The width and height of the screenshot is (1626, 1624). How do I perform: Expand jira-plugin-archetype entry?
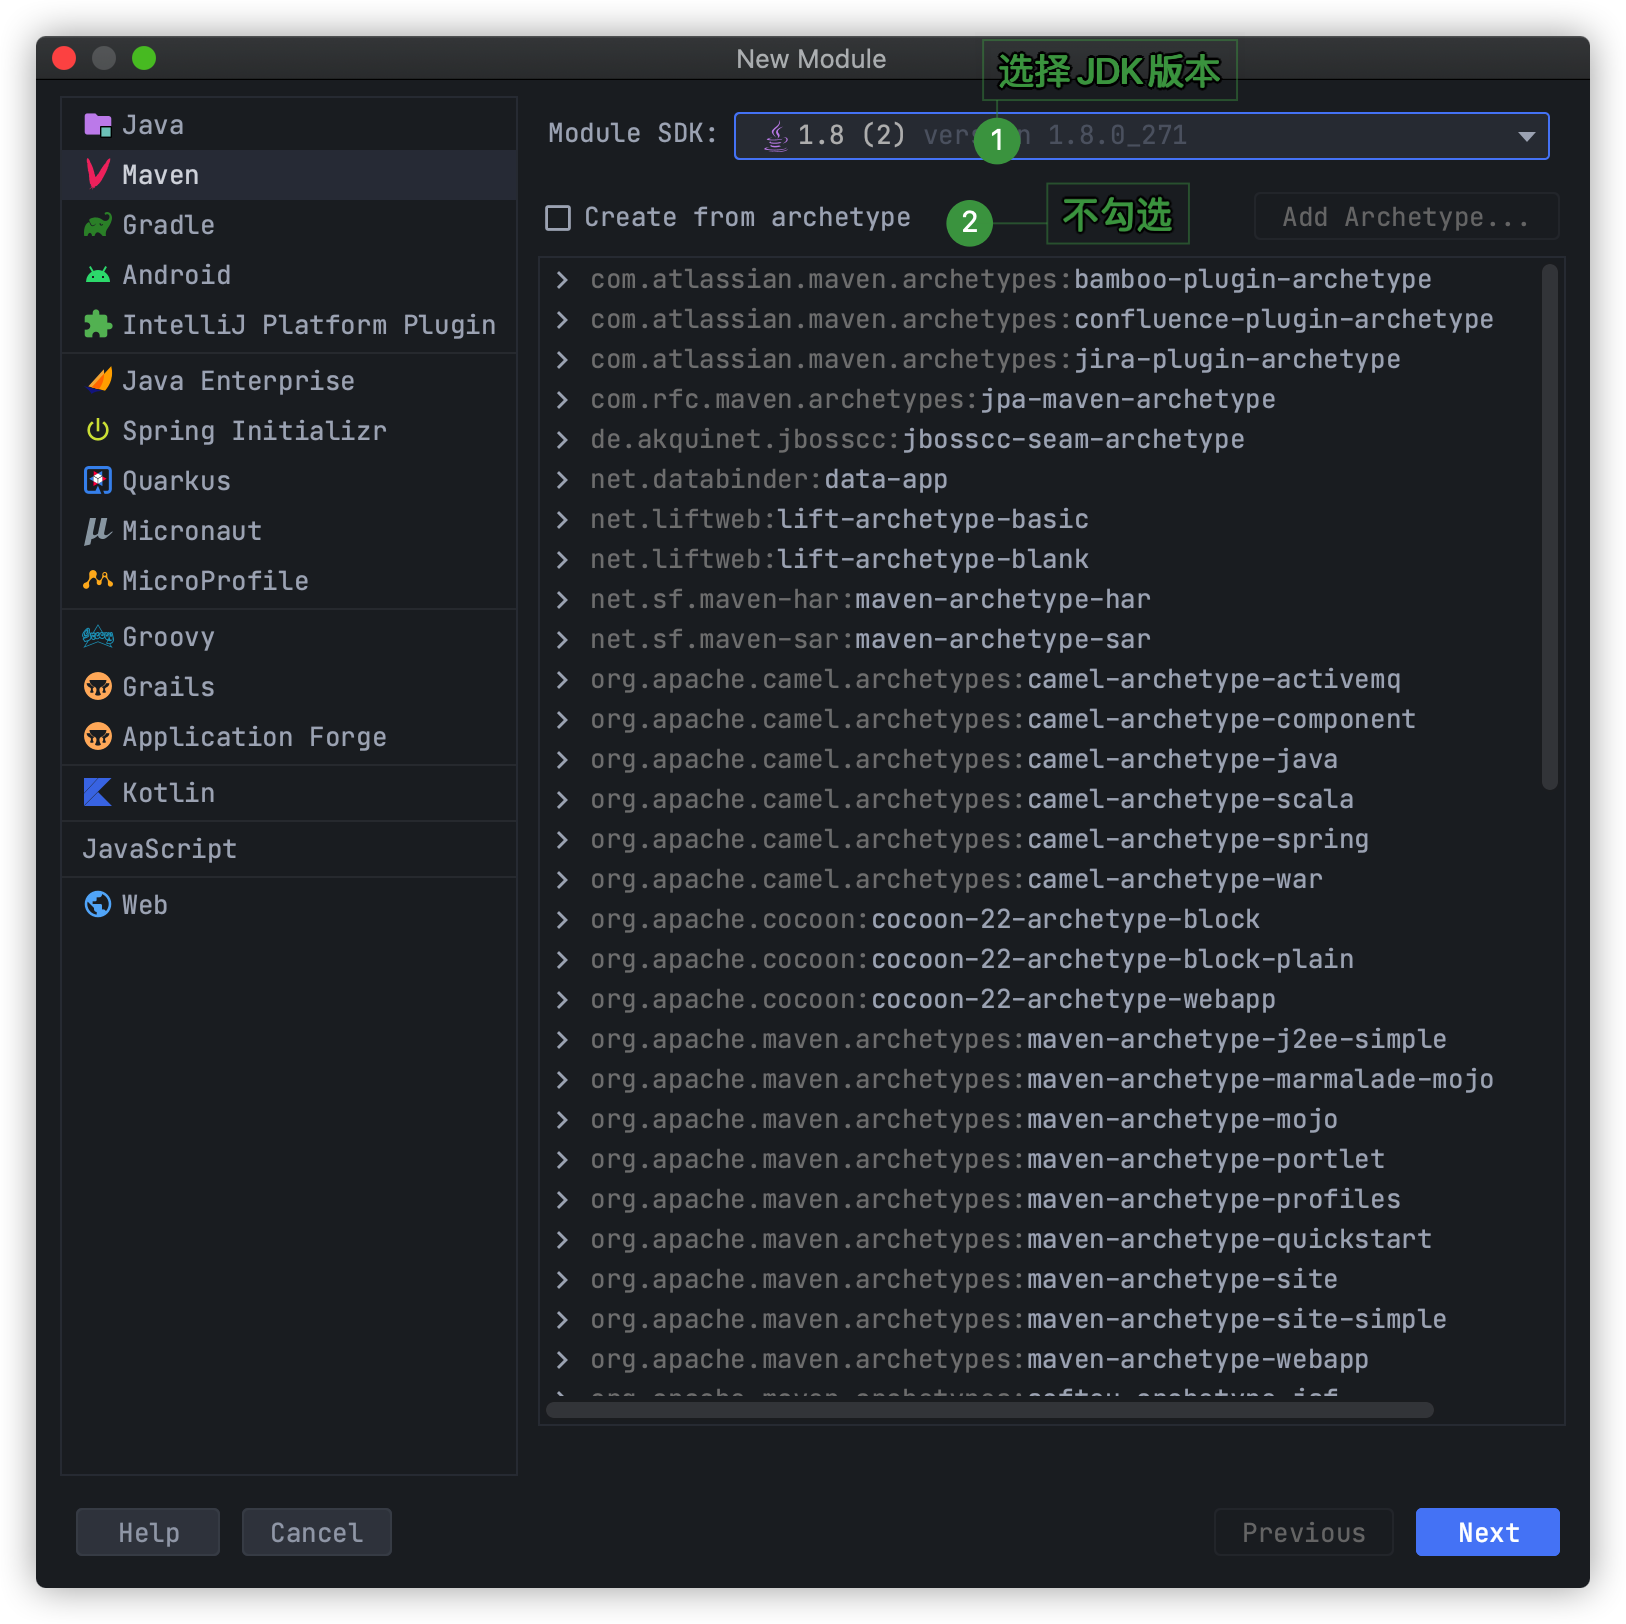pos(562,360)
